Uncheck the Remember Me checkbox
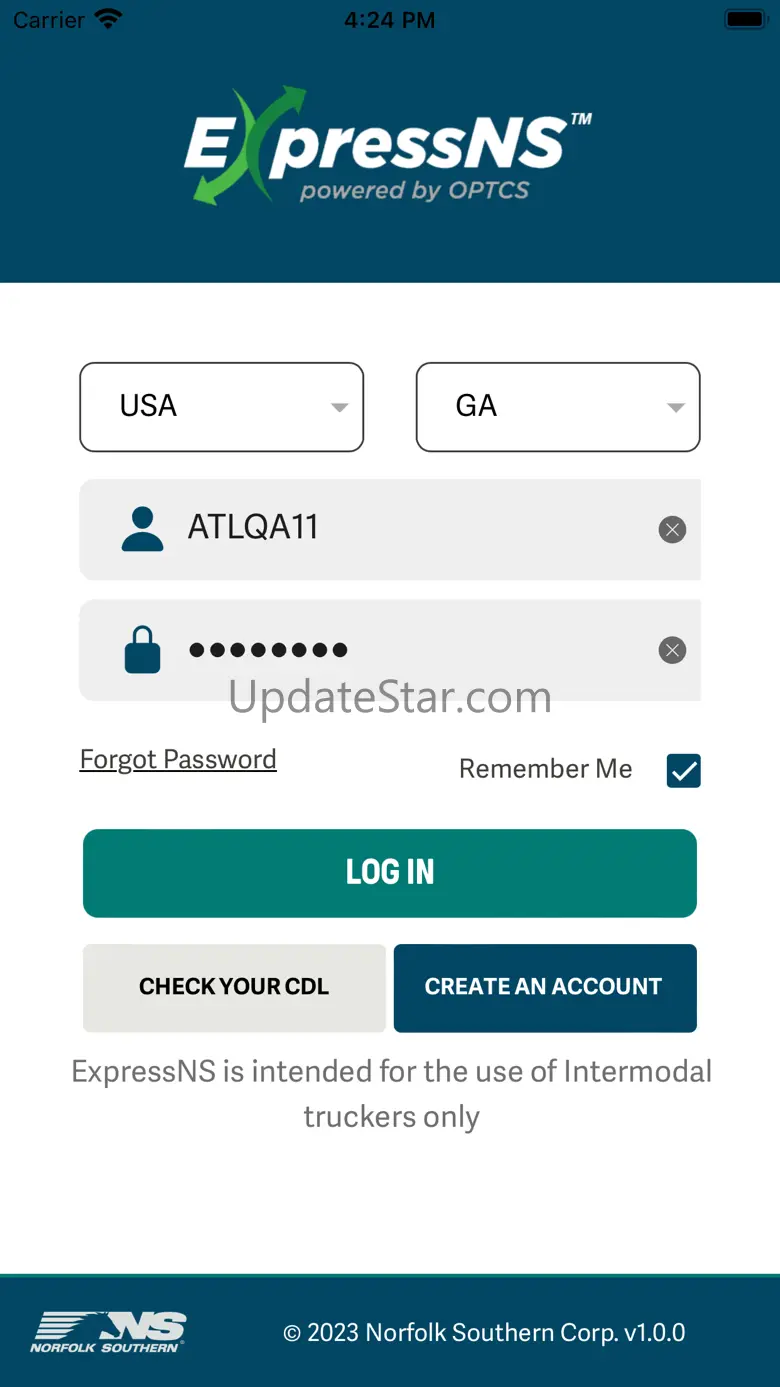 click(x=684, y=770)
